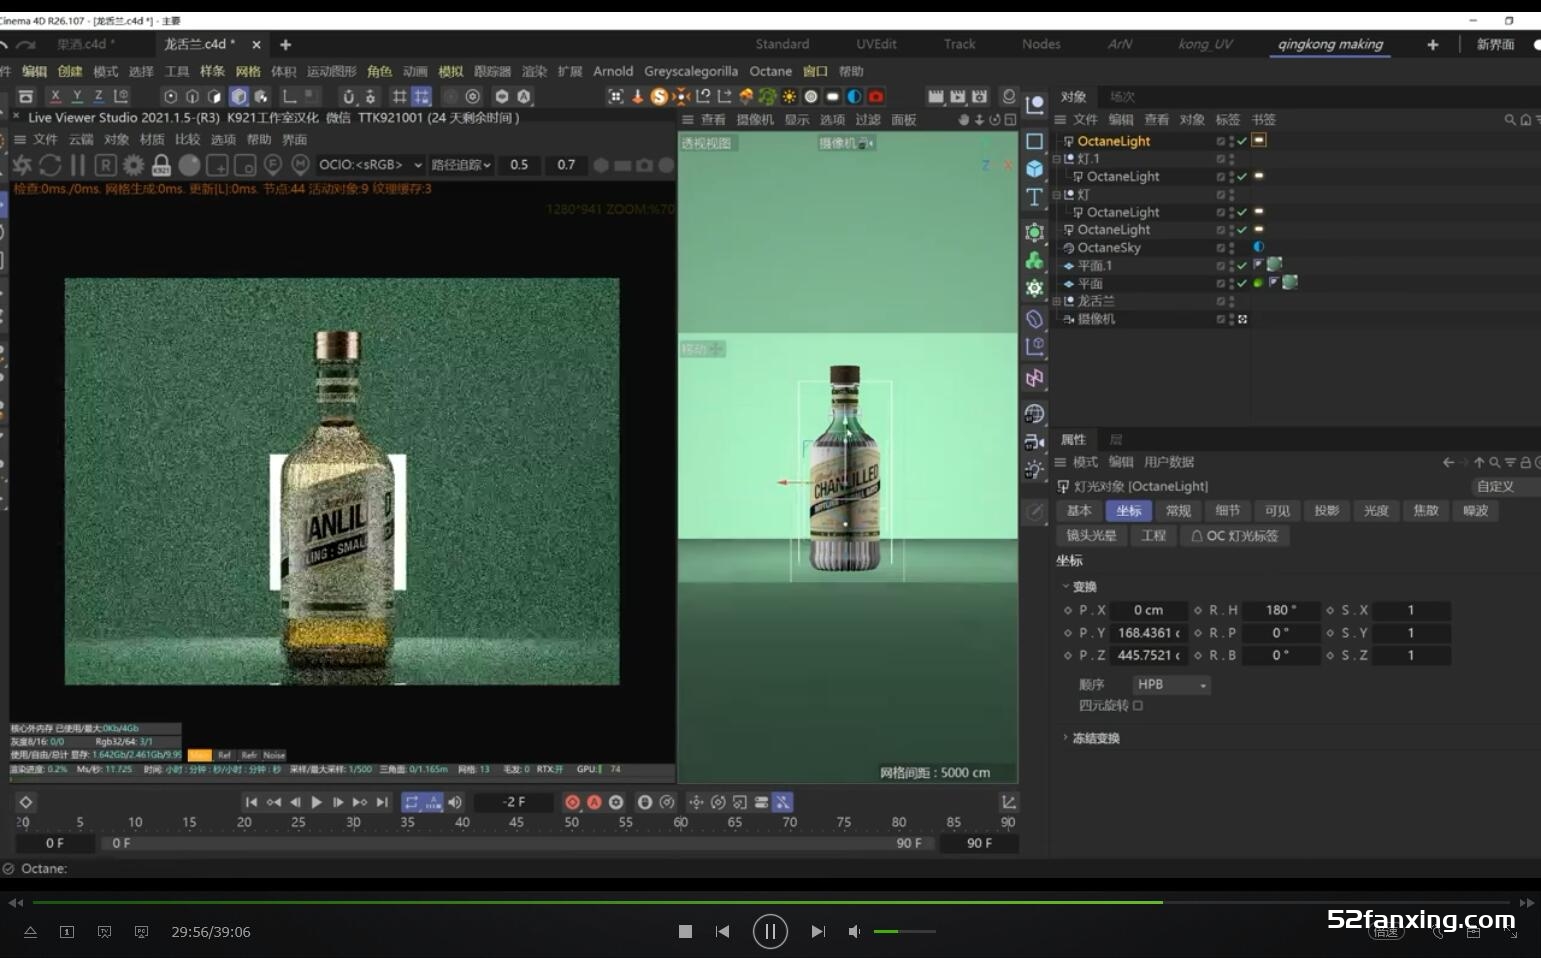Image resolution: width=1541 pixels, height=958 pixels.
Task: Click the clay mode sphere icon
Action: [x=189, y=165]
